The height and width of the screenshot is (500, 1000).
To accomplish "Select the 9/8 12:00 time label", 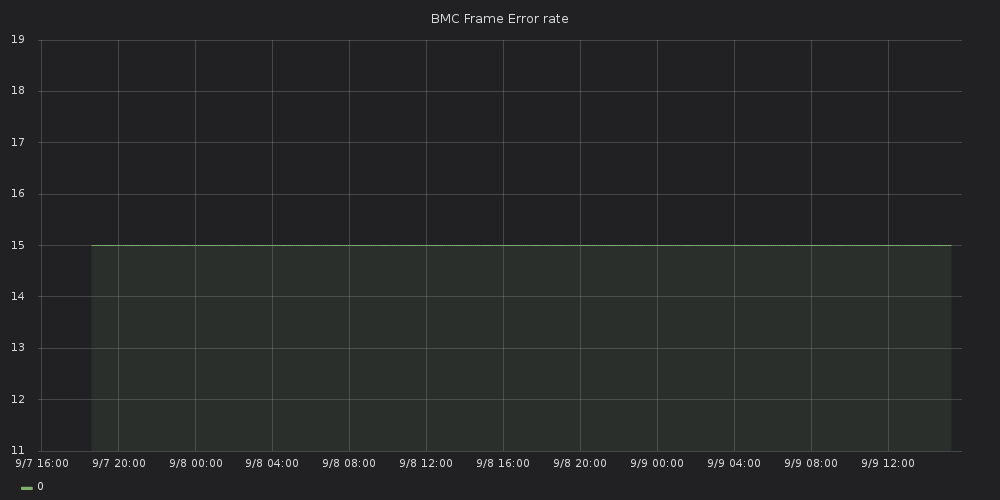I will point(426,464).
